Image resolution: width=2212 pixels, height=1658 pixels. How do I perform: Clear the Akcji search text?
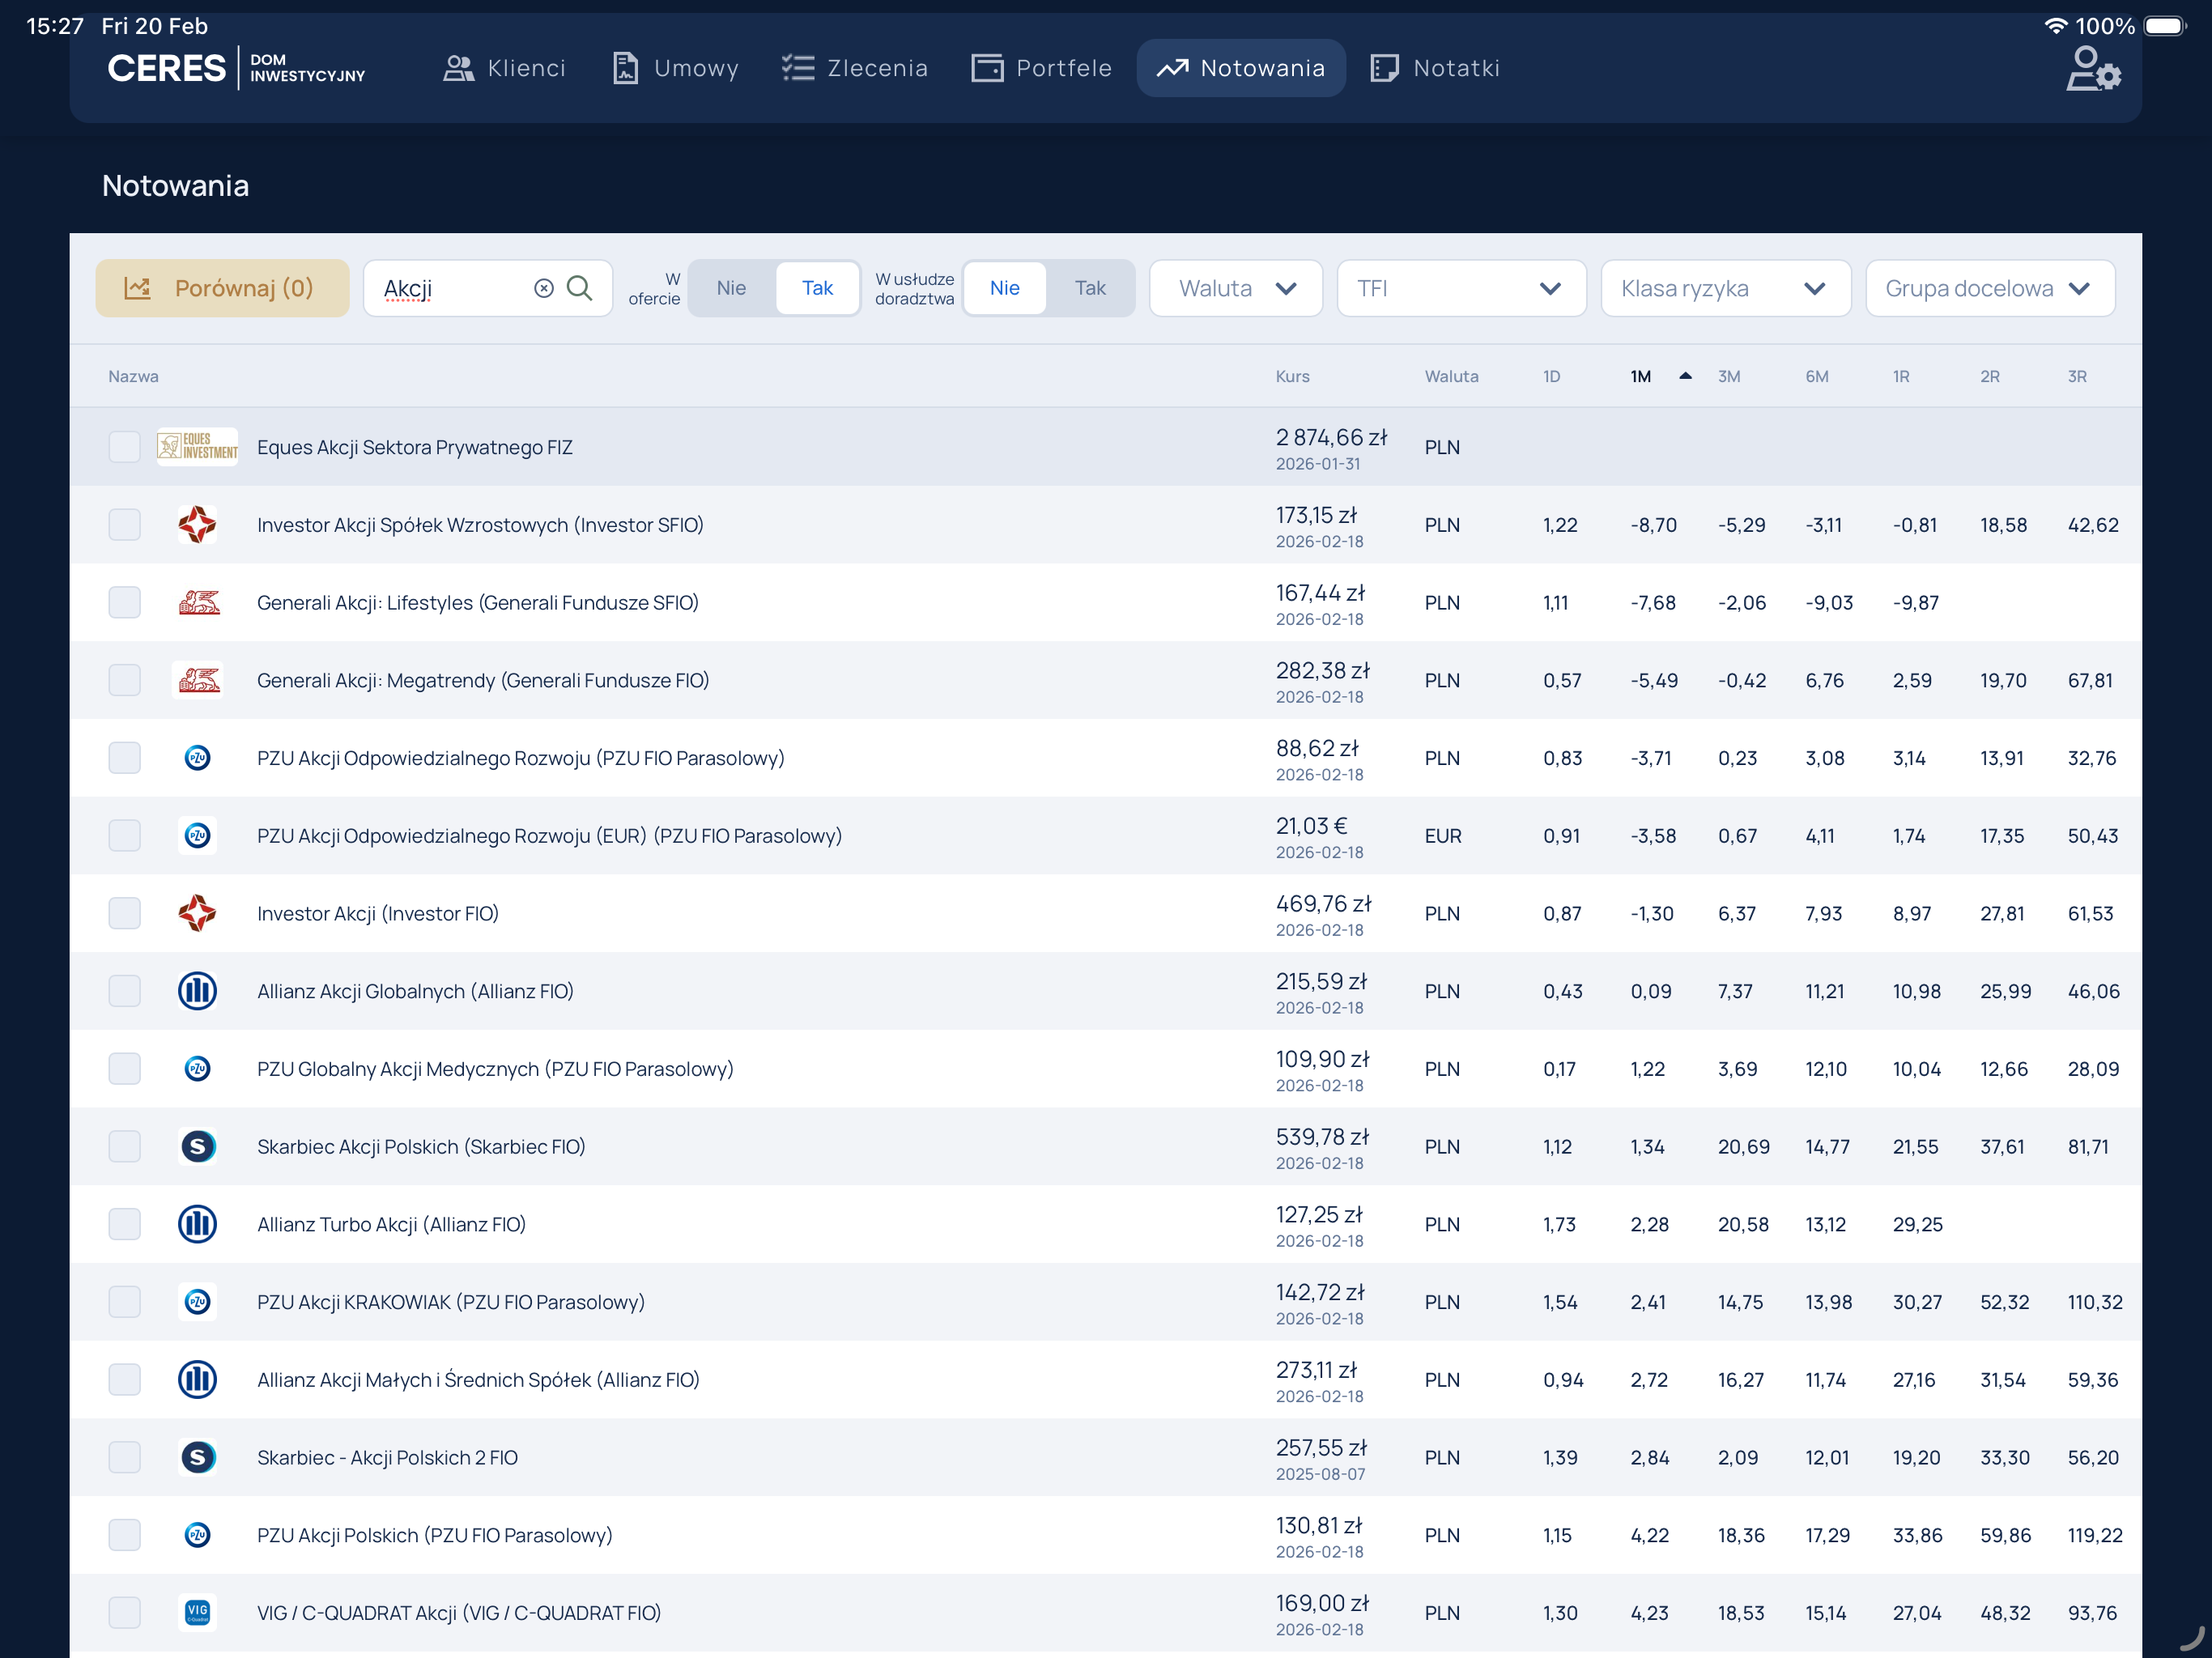pyautogui.click(x=544, y=288)
